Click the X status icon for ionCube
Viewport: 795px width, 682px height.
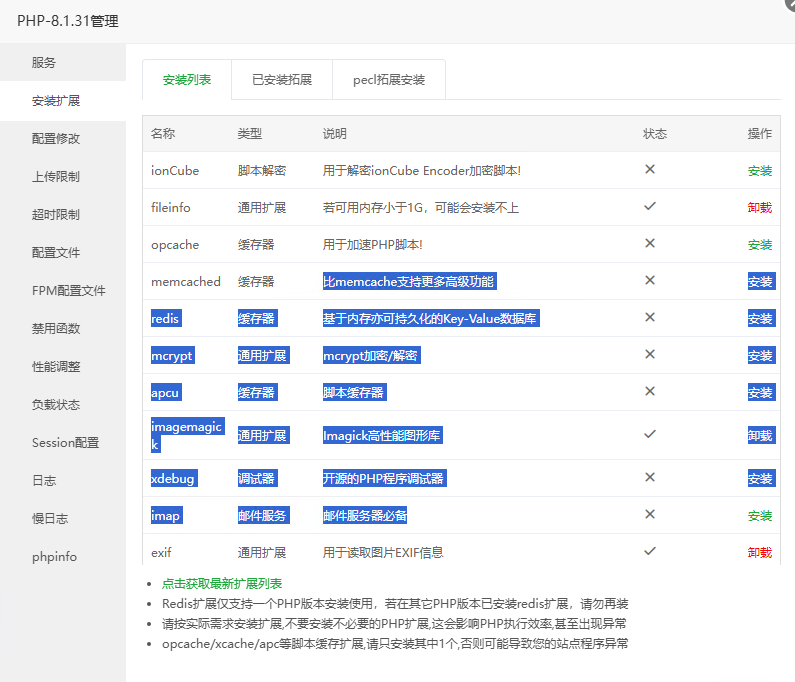coord(649,169)
